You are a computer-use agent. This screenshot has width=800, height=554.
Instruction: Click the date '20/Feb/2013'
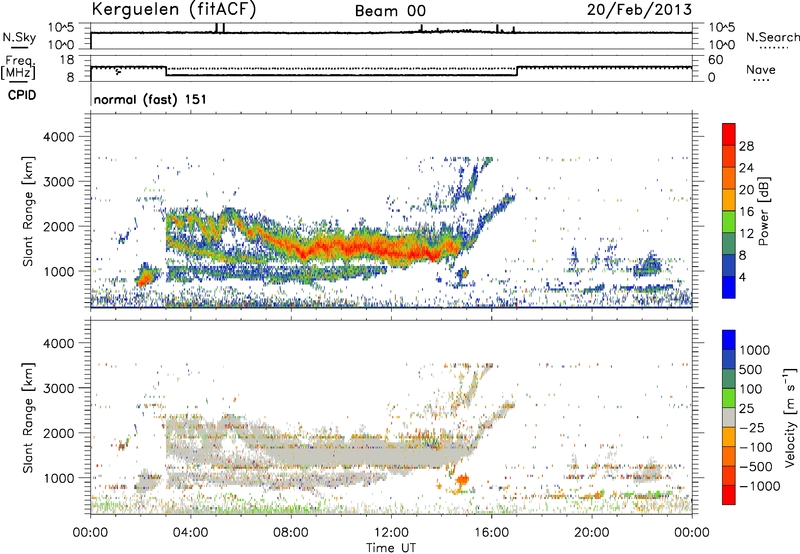[x=639, y=9]
